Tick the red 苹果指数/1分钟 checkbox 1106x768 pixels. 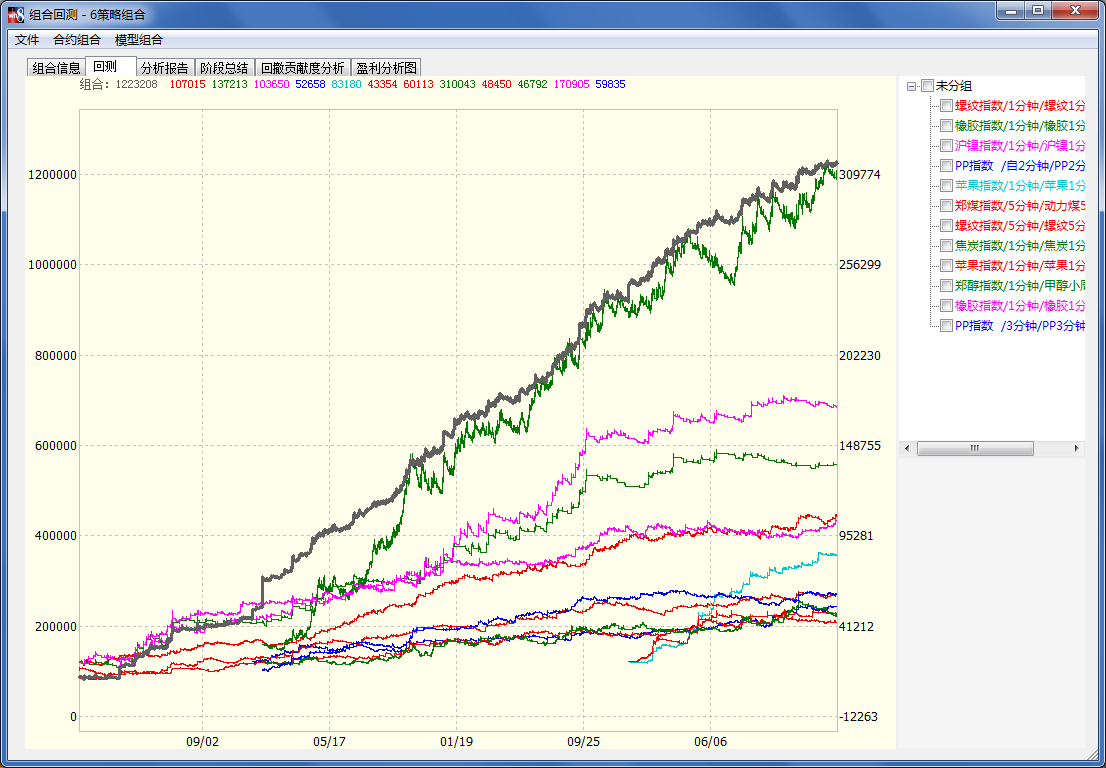(947, 266)
